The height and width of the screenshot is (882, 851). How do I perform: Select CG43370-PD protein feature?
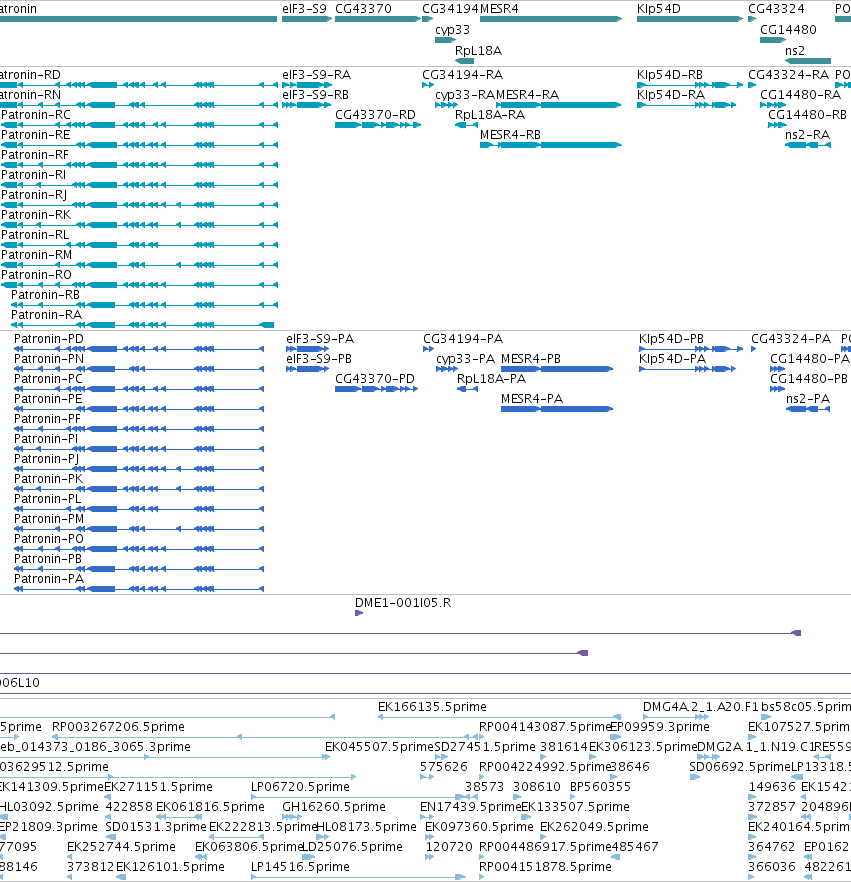pos(376,389)
